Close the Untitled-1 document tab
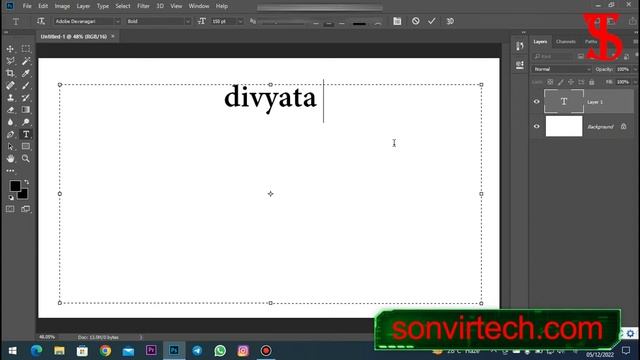The image size is (640, 360). coord(113,36)
